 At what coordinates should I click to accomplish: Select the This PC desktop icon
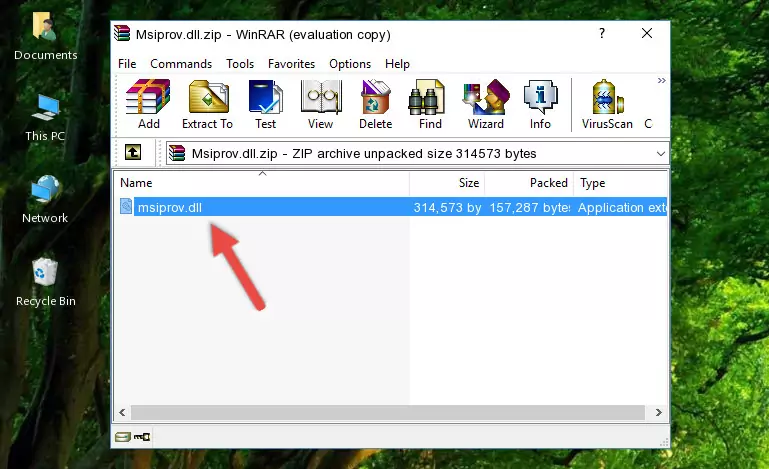point(45,118)
